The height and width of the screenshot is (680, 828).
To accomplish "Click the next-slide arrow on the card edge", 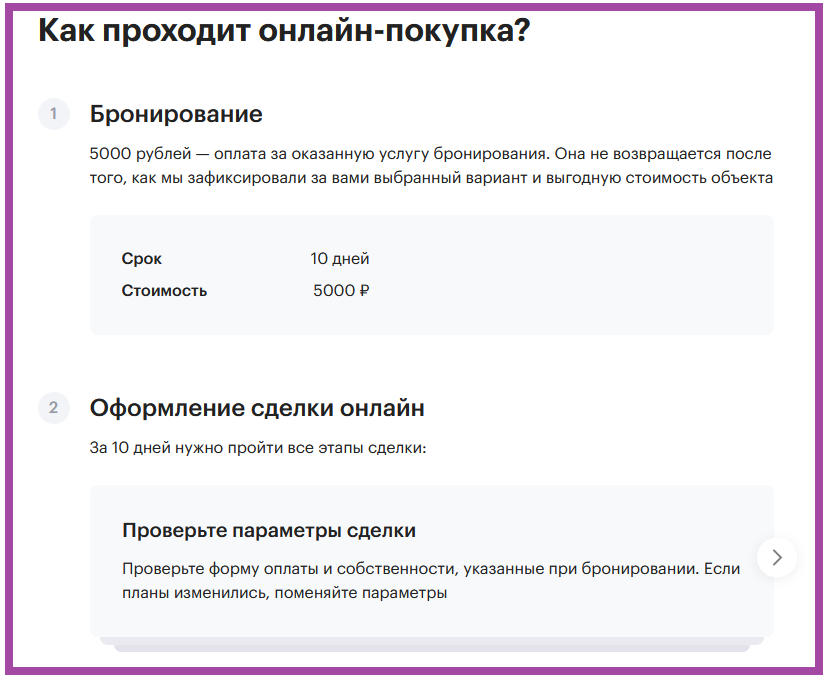I will pos(776,558).
